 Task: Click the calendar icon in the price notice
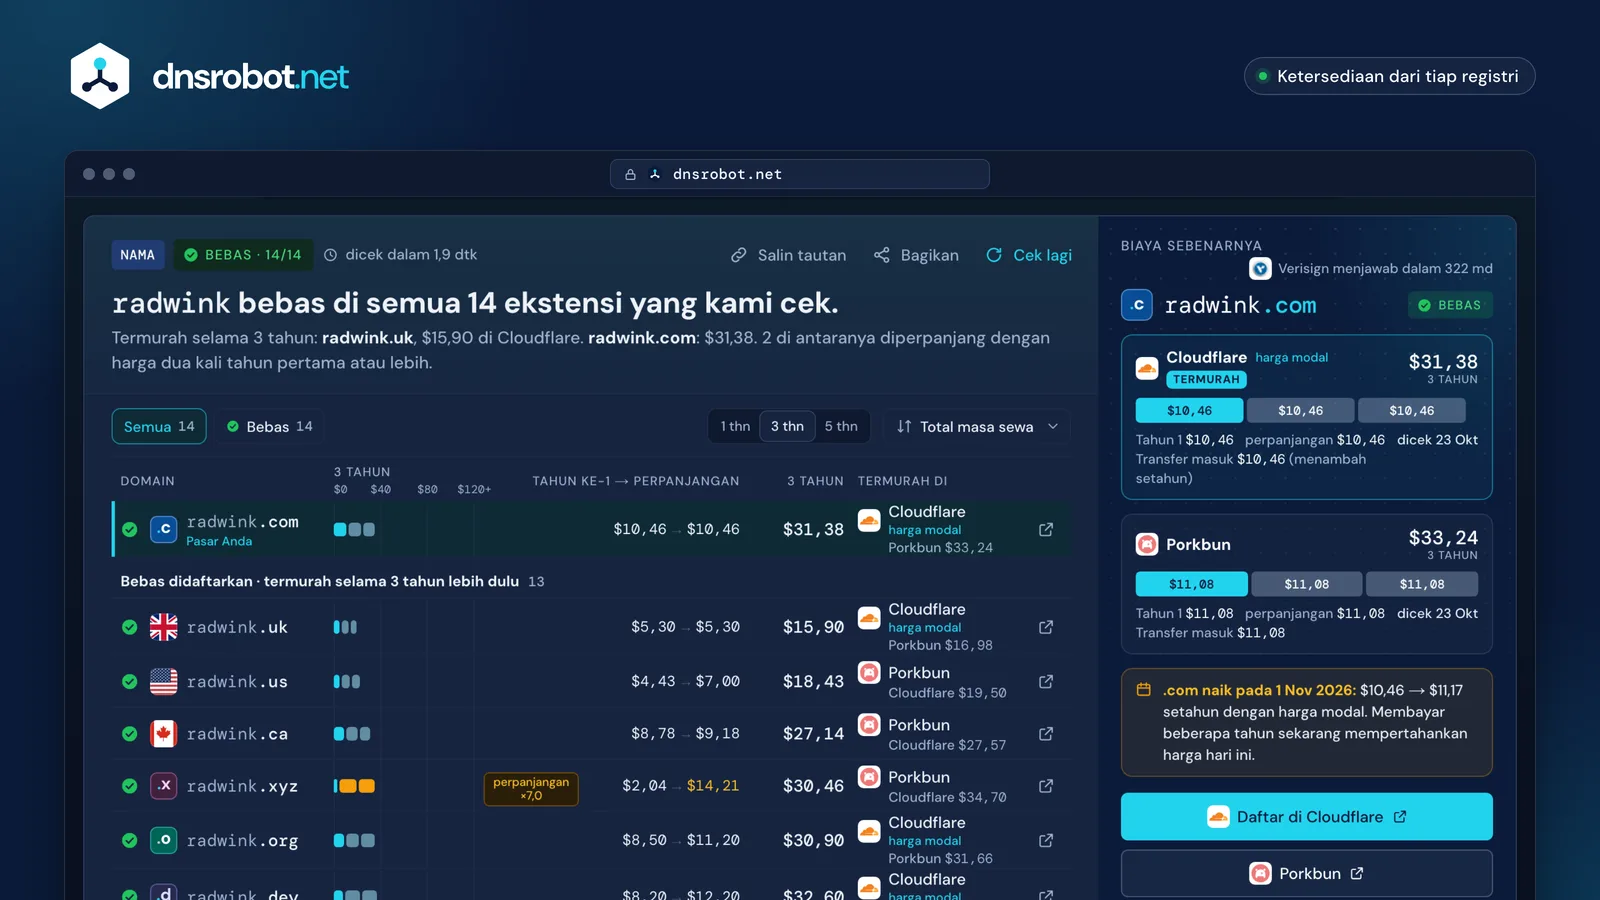coord(1143,690)
